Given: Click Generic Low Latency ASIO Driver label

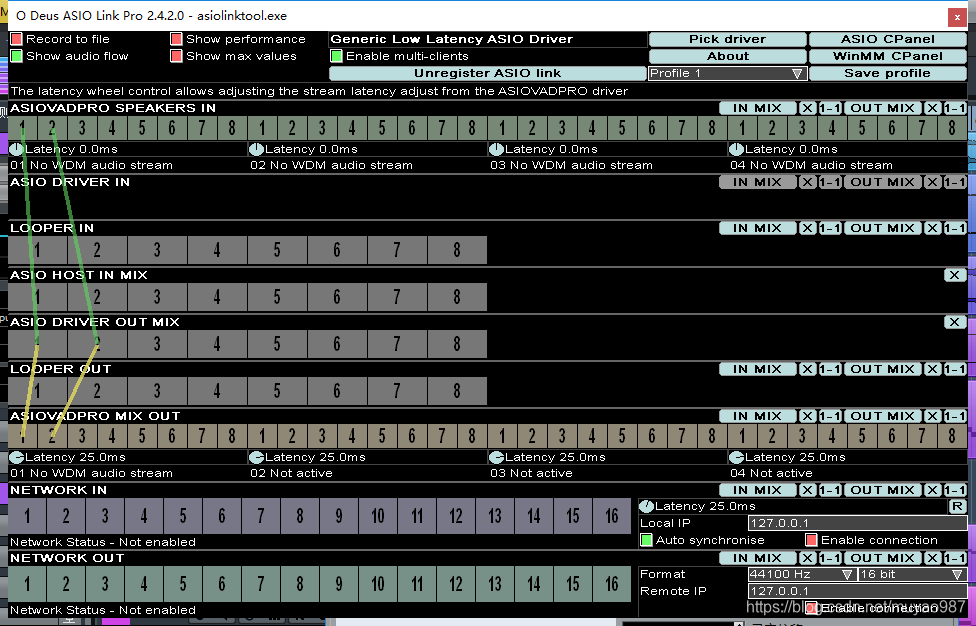Looking at the screenshot, I should pyautogui.click(x=451, y=39).
